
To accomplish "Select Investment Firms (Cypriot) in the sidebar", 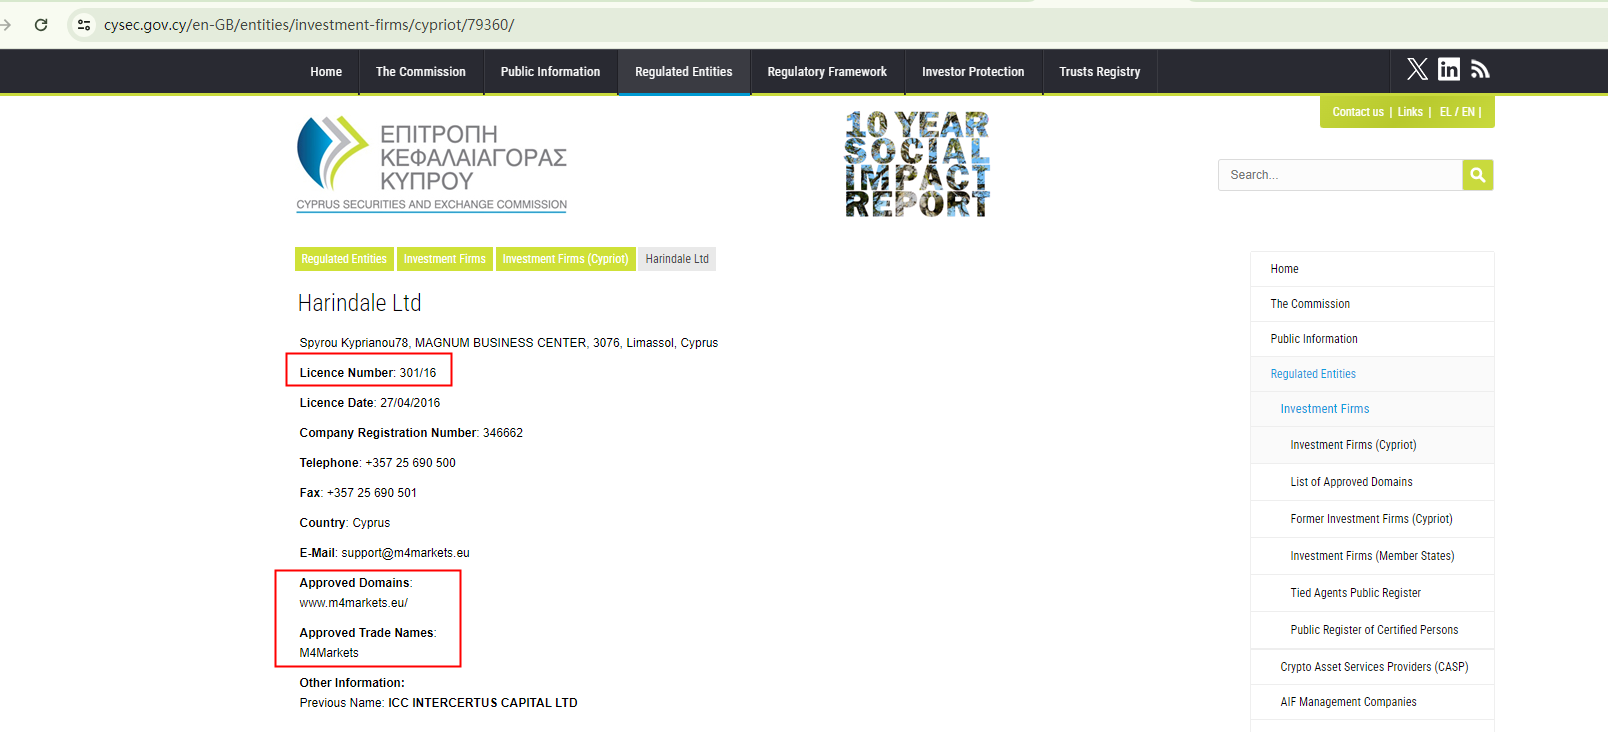I will tap(1372, 445).
